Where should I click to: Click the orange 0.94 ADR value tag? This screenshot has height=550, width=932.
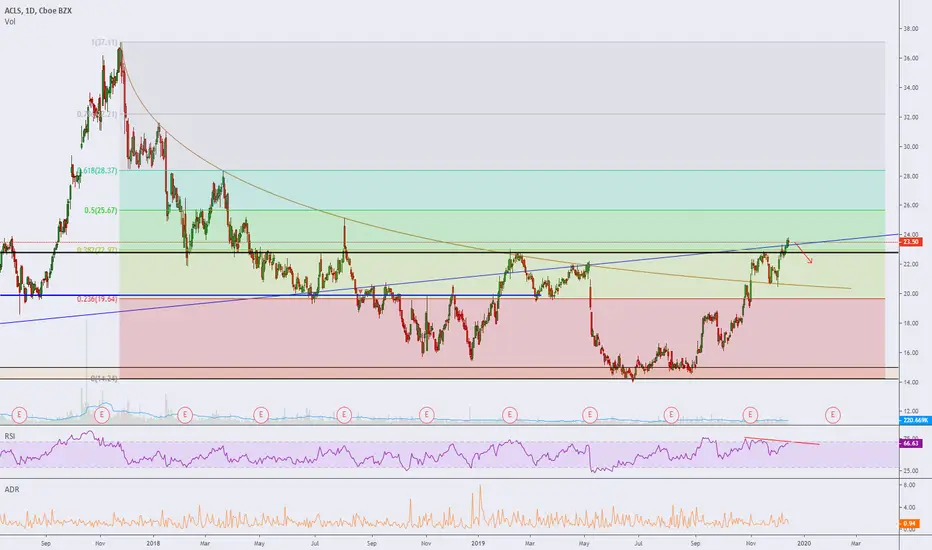point(909,524)
